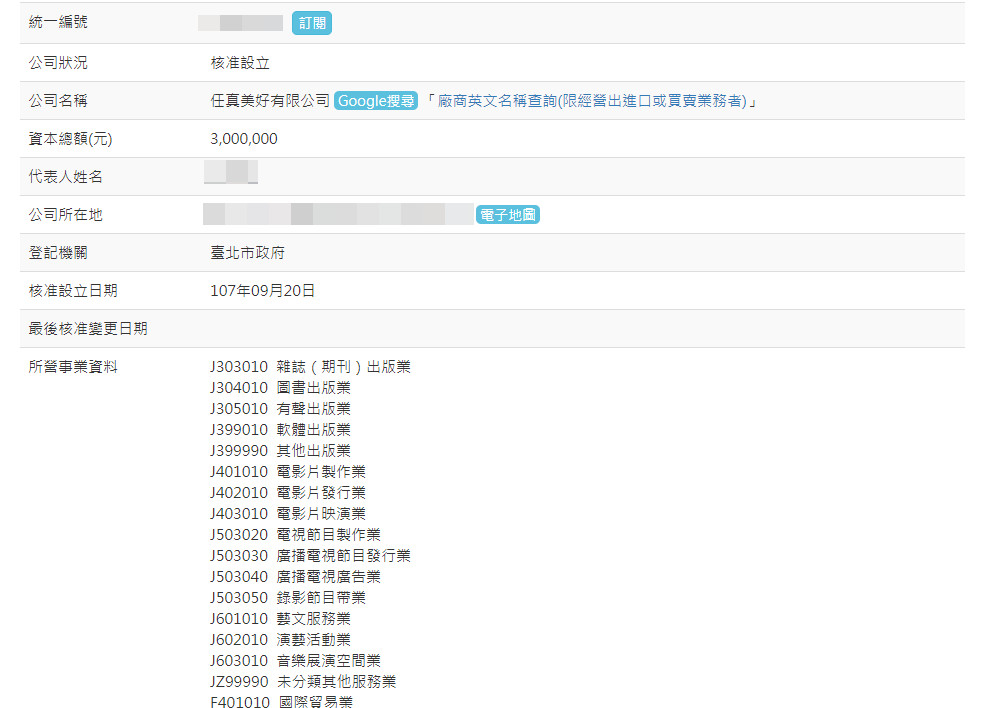Click the capital amount 3,000,000
The height and width of the screenshot is (708, 981).
click(244, 139)
